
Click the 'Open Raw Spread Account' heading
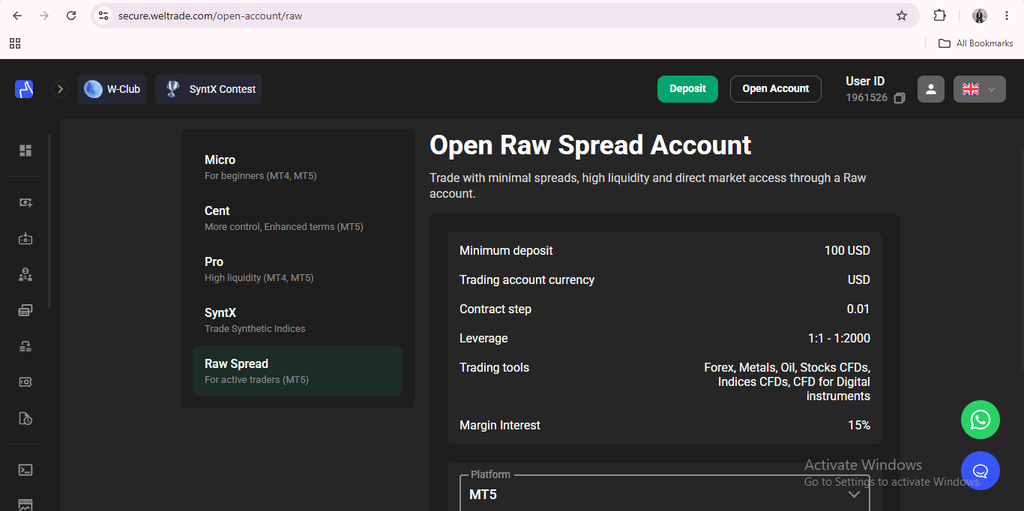pyautogui.click(x=590, y=145)
